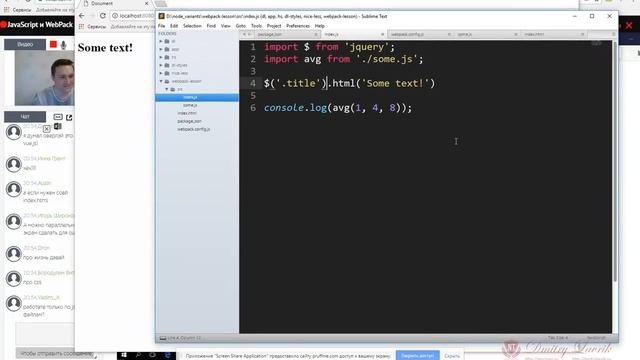Expand the nice-less folder arrow
This screenshot has height=360, width=640.
(161, 73)
